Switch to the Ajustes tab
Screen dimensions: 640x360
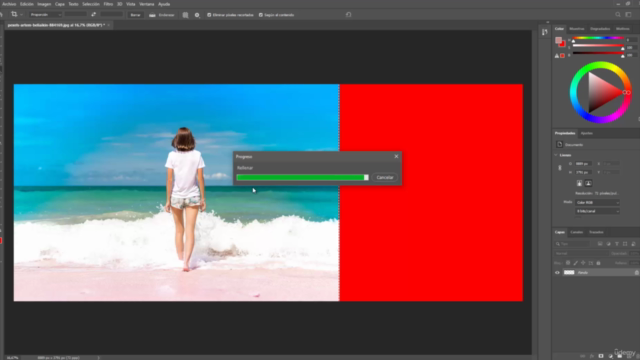pos(587,133)
